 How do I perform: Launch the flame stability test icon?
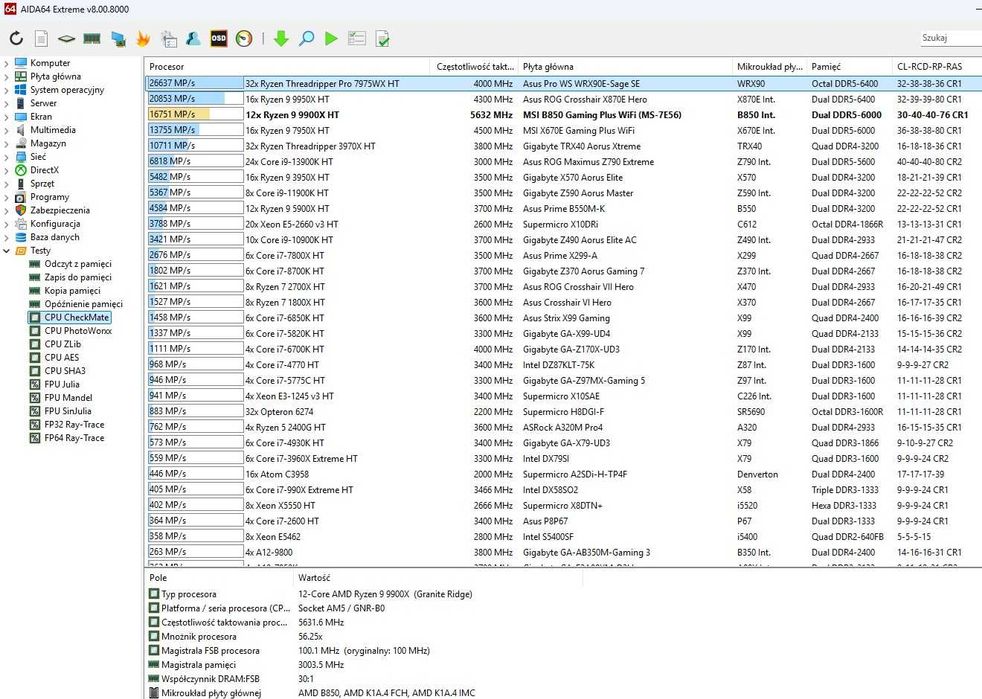pos(143,39)
